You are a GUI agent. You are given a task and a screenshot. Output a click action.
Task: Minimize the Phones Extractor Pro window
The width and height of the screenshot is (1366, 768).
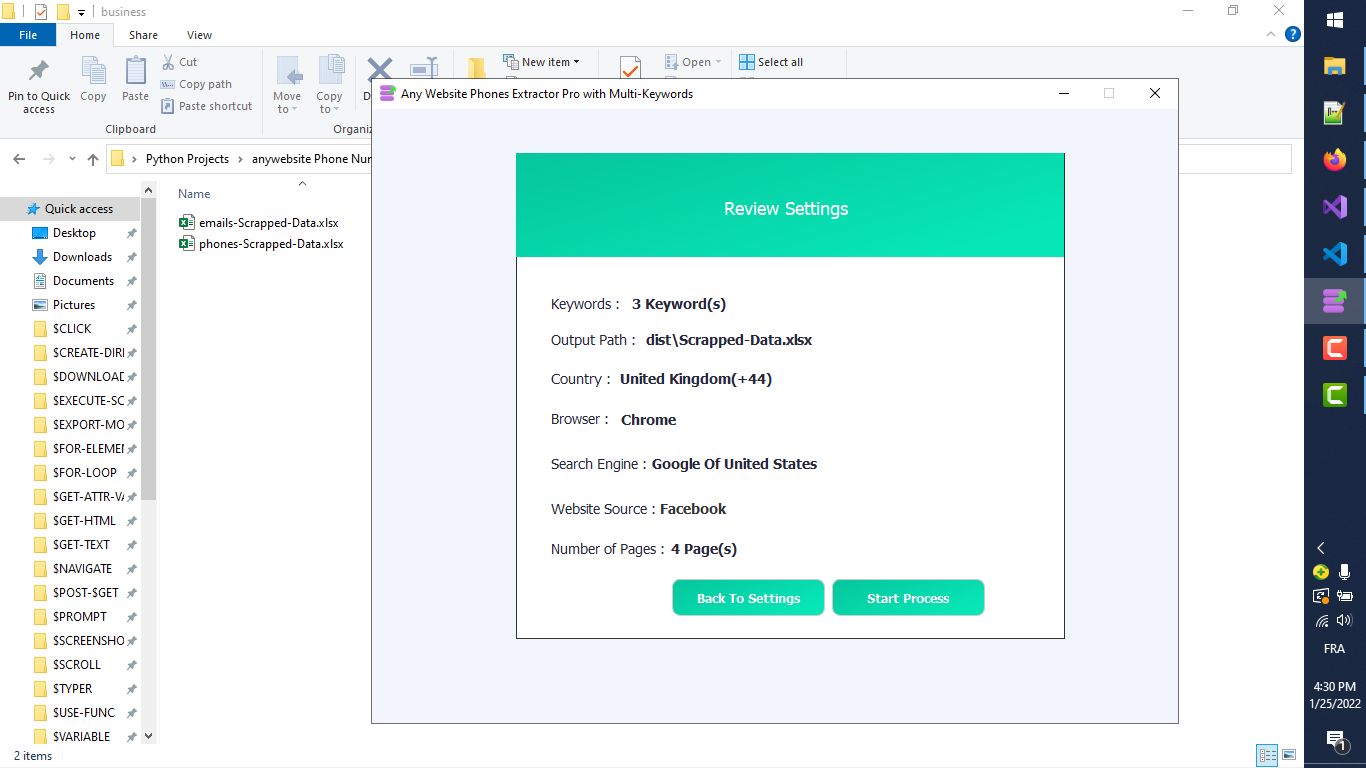pos(1064,93)
